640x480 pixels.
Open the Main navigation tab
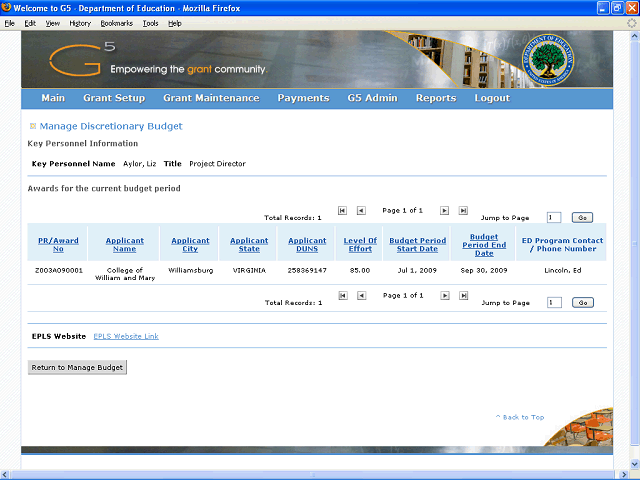[x=53, y=98]
